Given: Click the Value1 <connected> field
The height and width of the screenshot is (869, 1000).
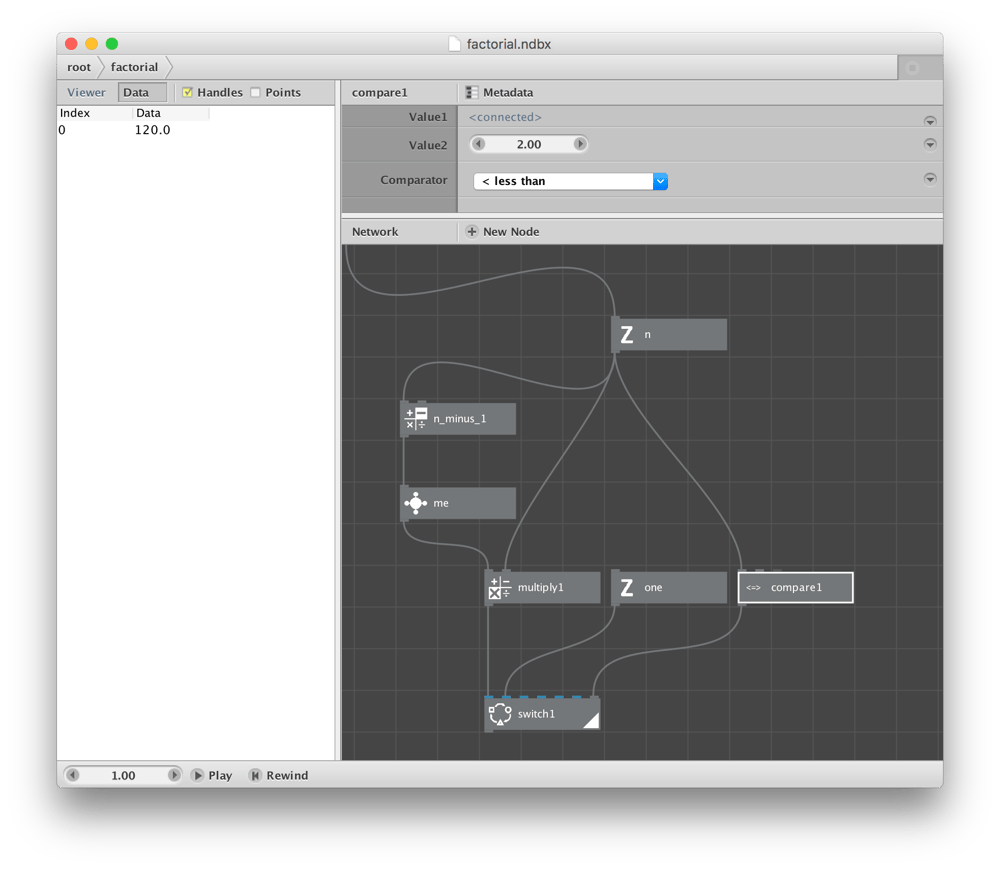Looking at the screenshot, I should pyautogui.click(x=505, y=117).
